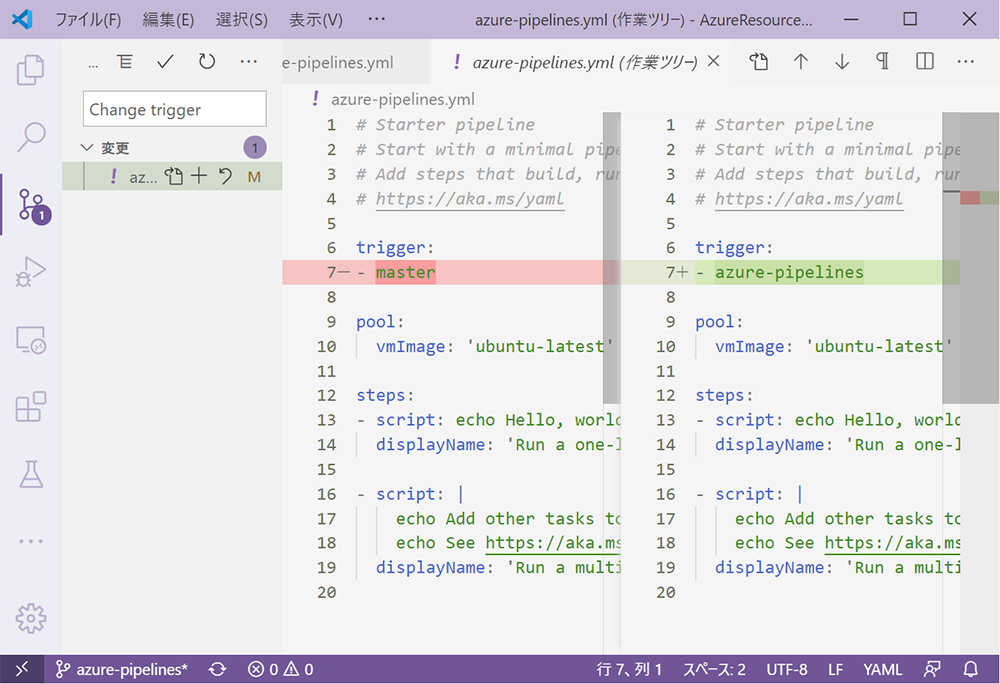The image size is (1000, 684).
Task: Open source control more actions menu
Action: pyautogui.click(x=248, y=62)
